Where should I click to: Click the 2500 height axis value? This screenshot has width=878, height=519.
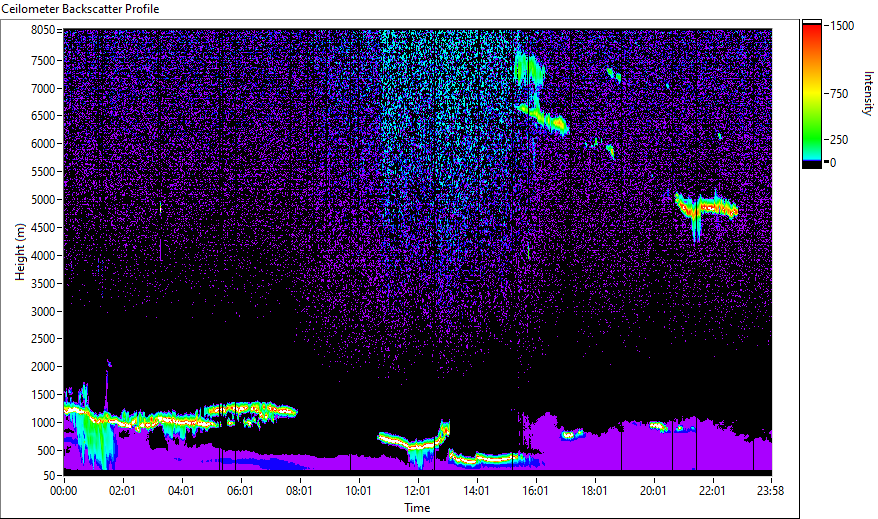coord(43,339)
